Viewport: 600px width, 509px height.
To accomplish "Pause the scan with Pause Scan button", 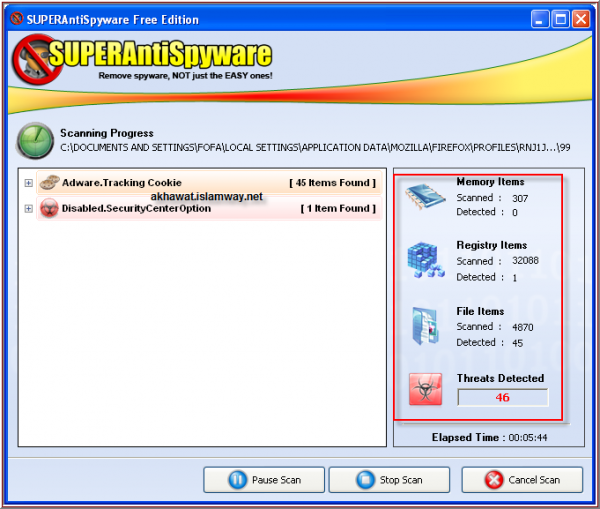I will tap(264, 480).
